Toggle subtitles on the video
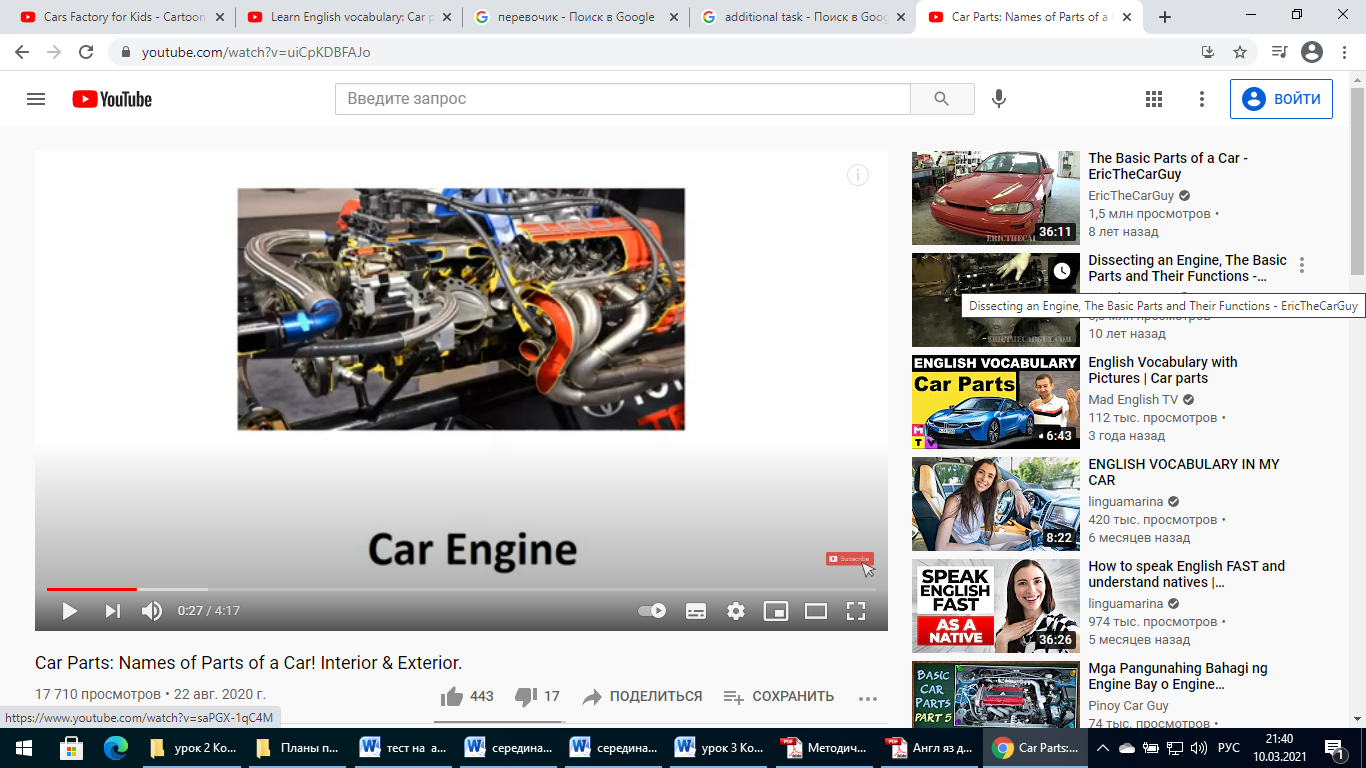1366x768 pixels. click(696, 611)
